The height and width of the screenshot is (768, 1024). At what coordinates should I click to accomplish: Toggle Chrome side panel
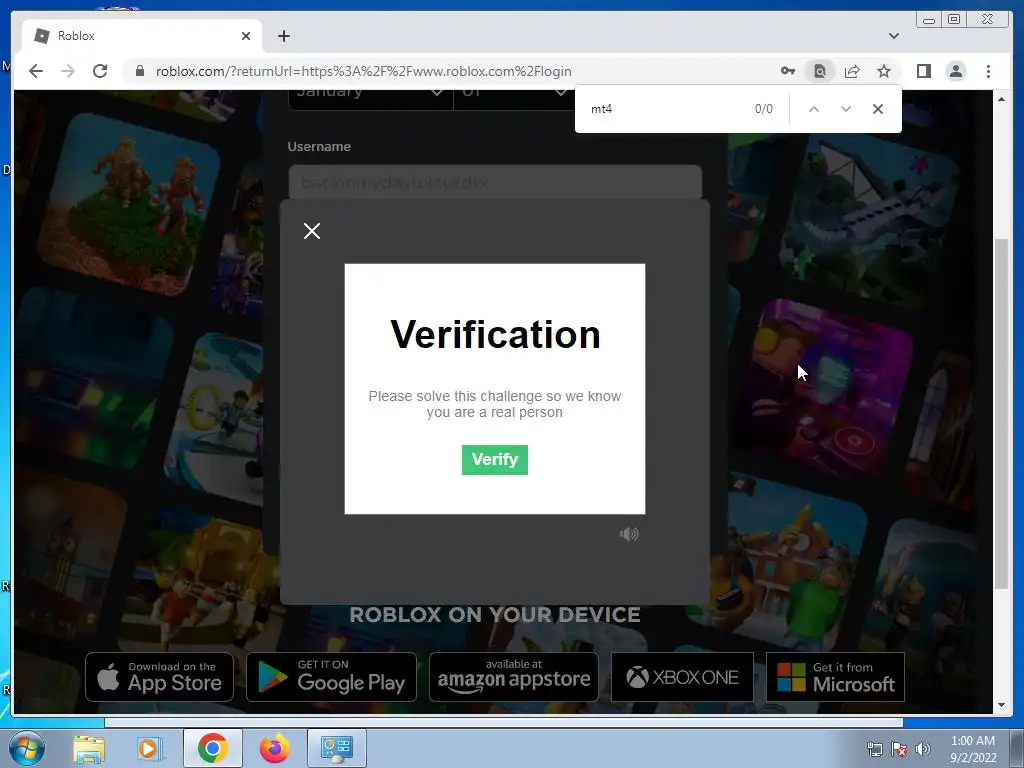pos(923,71)
